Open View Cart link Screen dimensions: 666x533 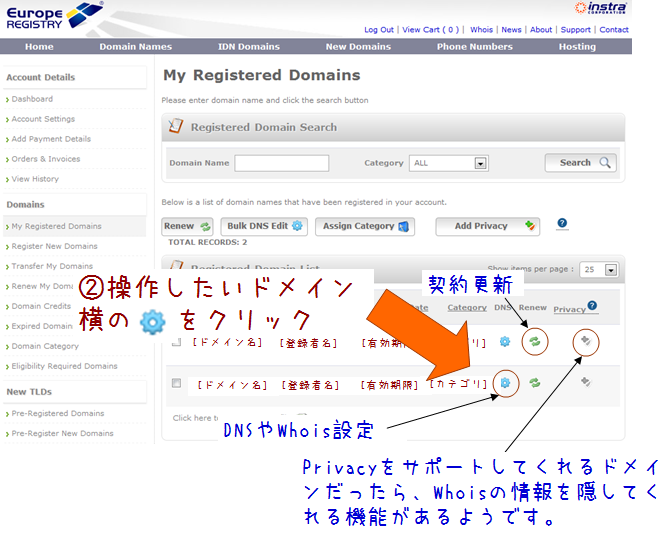(430, 30)
